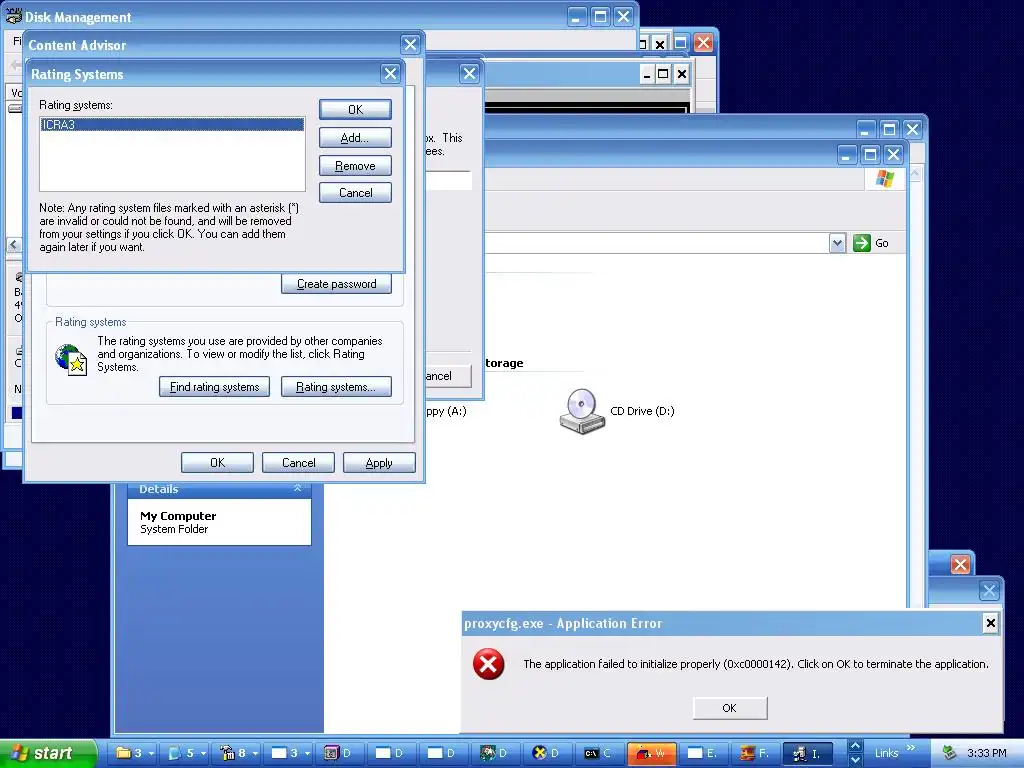
Task: Click the Disk Management title bar icon
Action: click(x=13, y=16)
